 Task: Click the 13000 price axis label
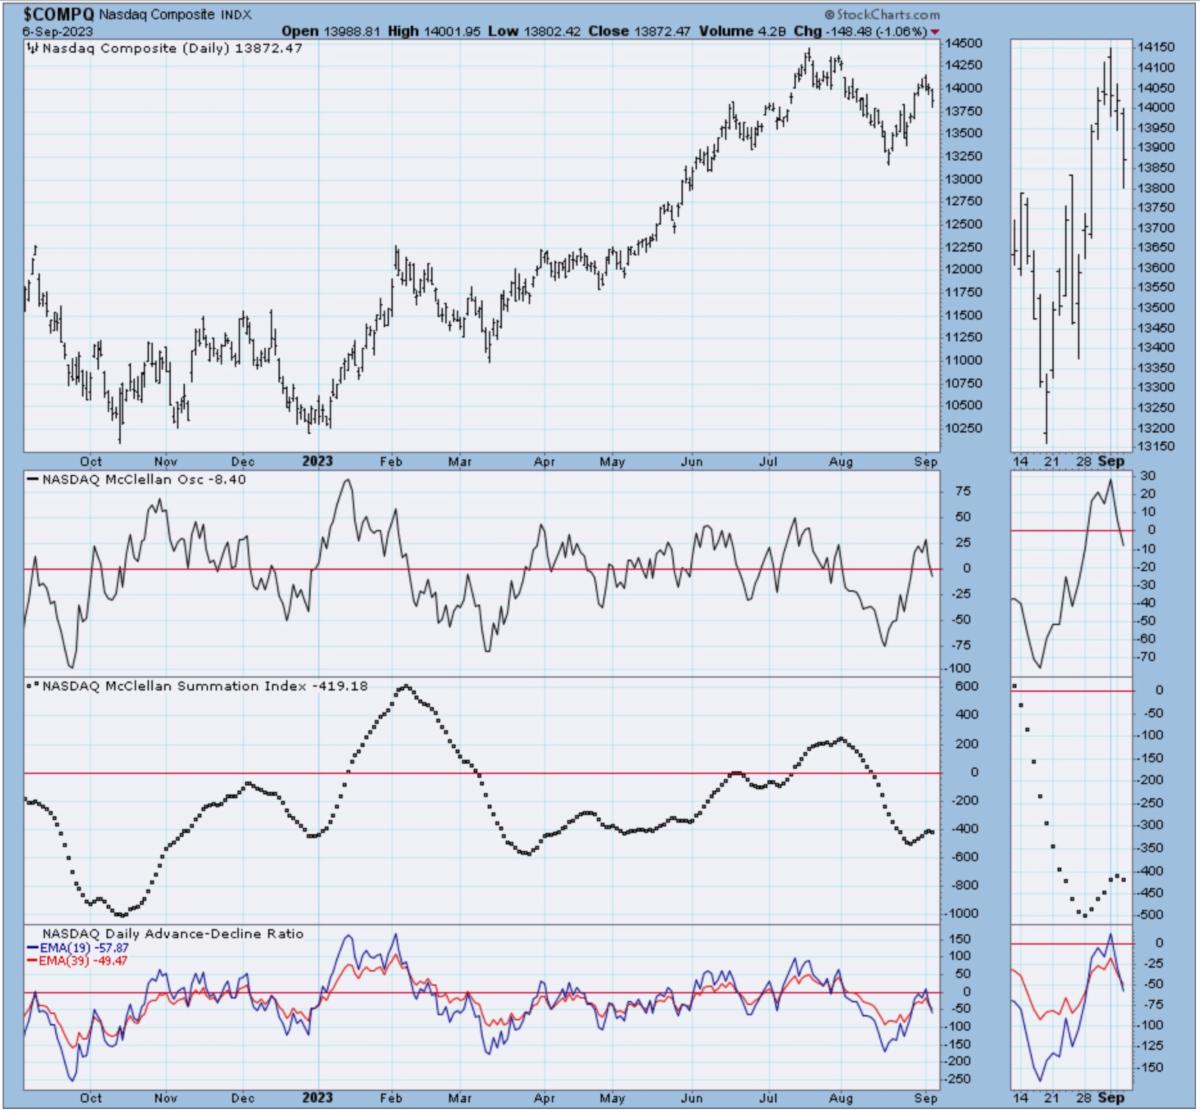965,179
